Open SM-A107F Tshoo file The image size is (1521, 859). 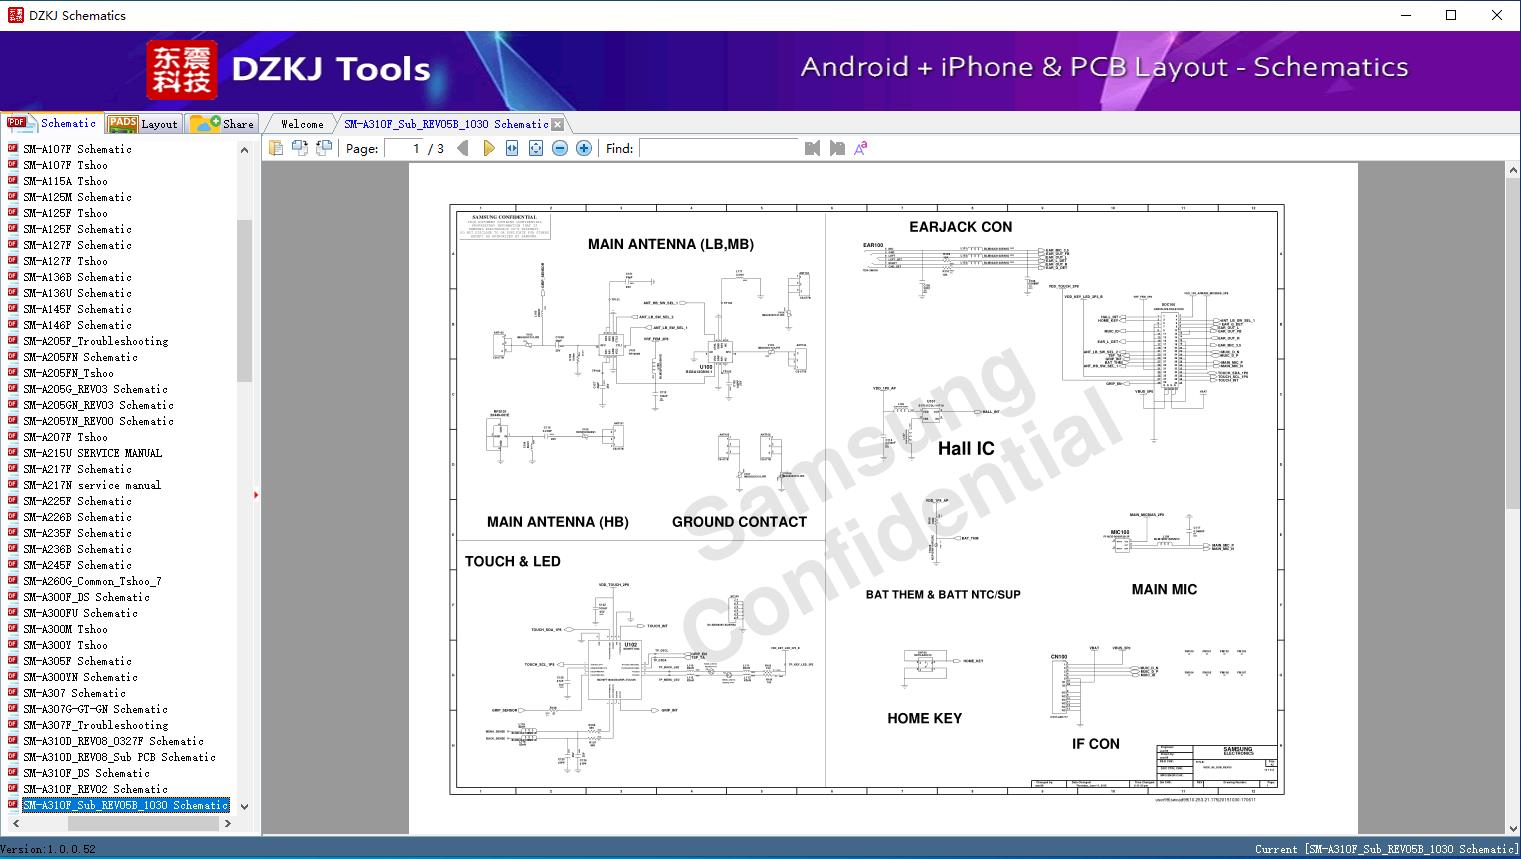66,165
